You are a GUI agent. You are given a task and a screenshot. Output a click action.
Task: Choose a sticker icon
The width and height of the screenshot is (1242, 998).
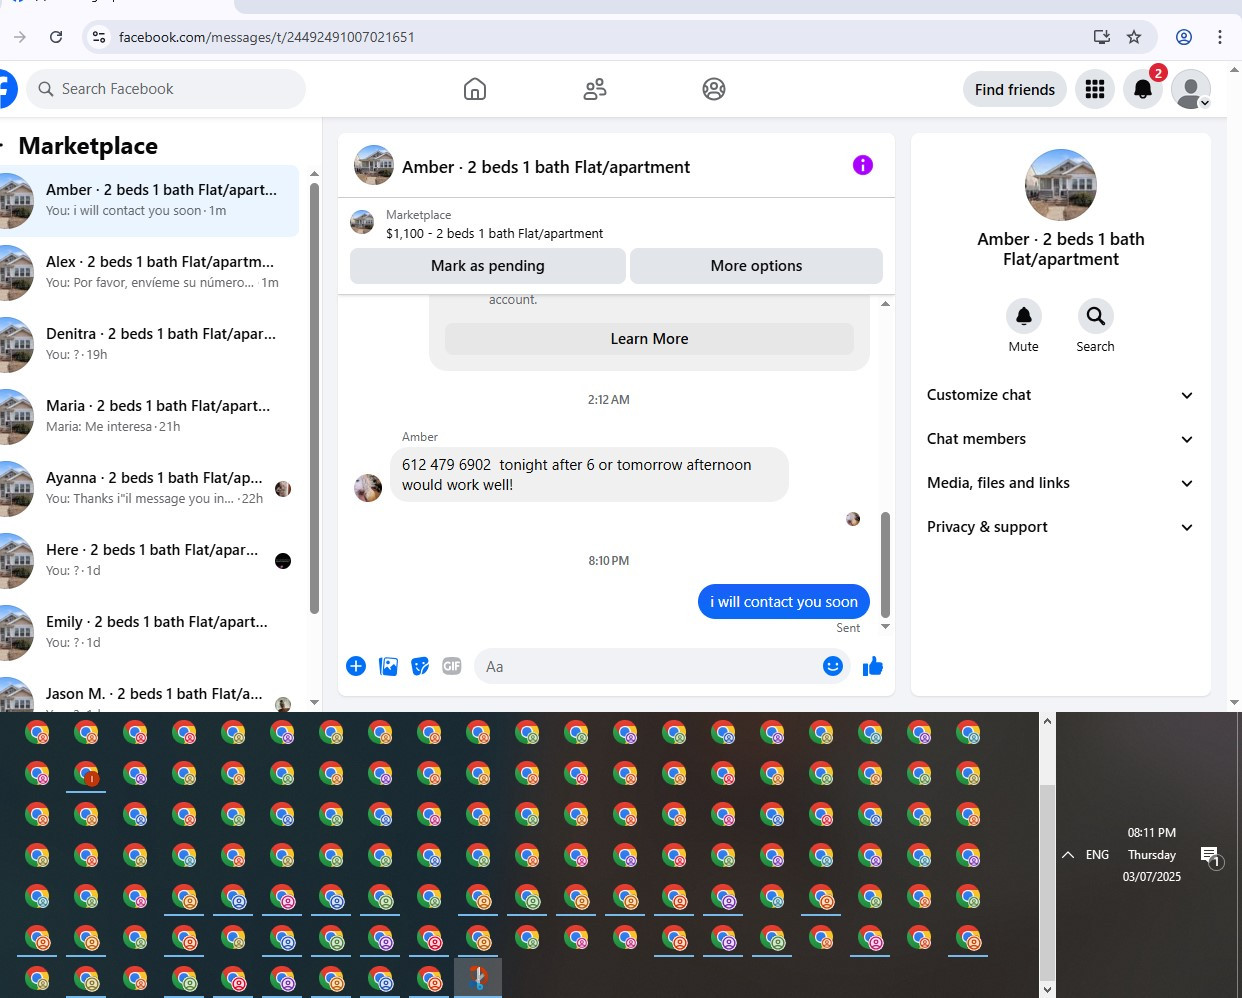click(x=421, y=666)
